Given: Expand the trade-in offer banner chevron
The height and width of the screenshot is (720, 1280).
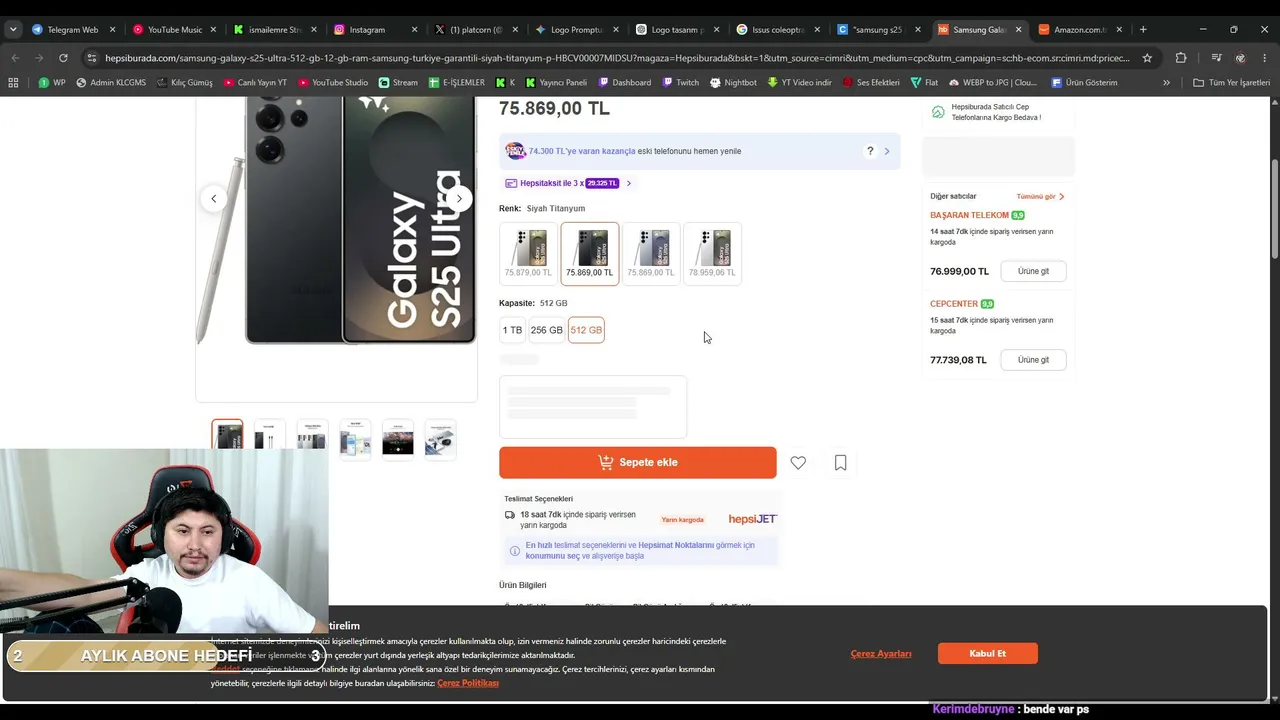Looking at the screenshot, I should click(x=887, y=151).
